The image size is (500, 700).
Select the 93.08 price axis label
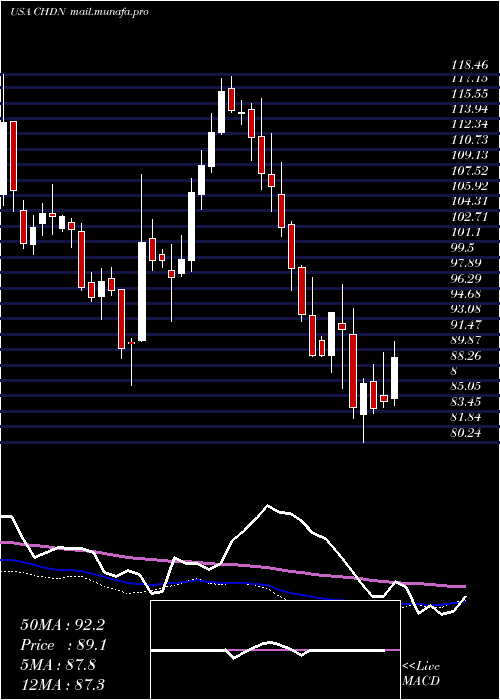[466, 309]
